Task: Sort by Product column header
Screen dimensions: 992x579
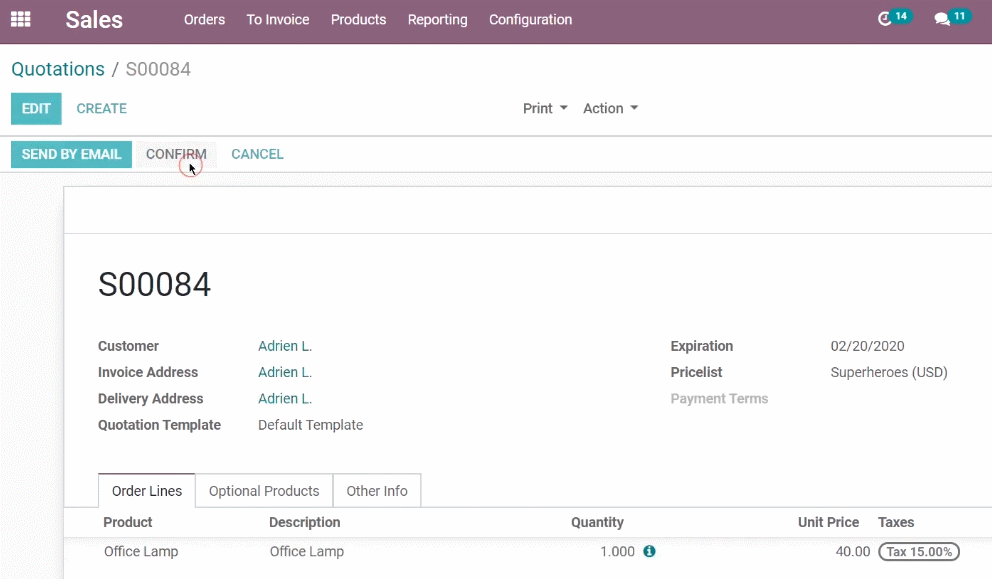Action: pos(128,522)
